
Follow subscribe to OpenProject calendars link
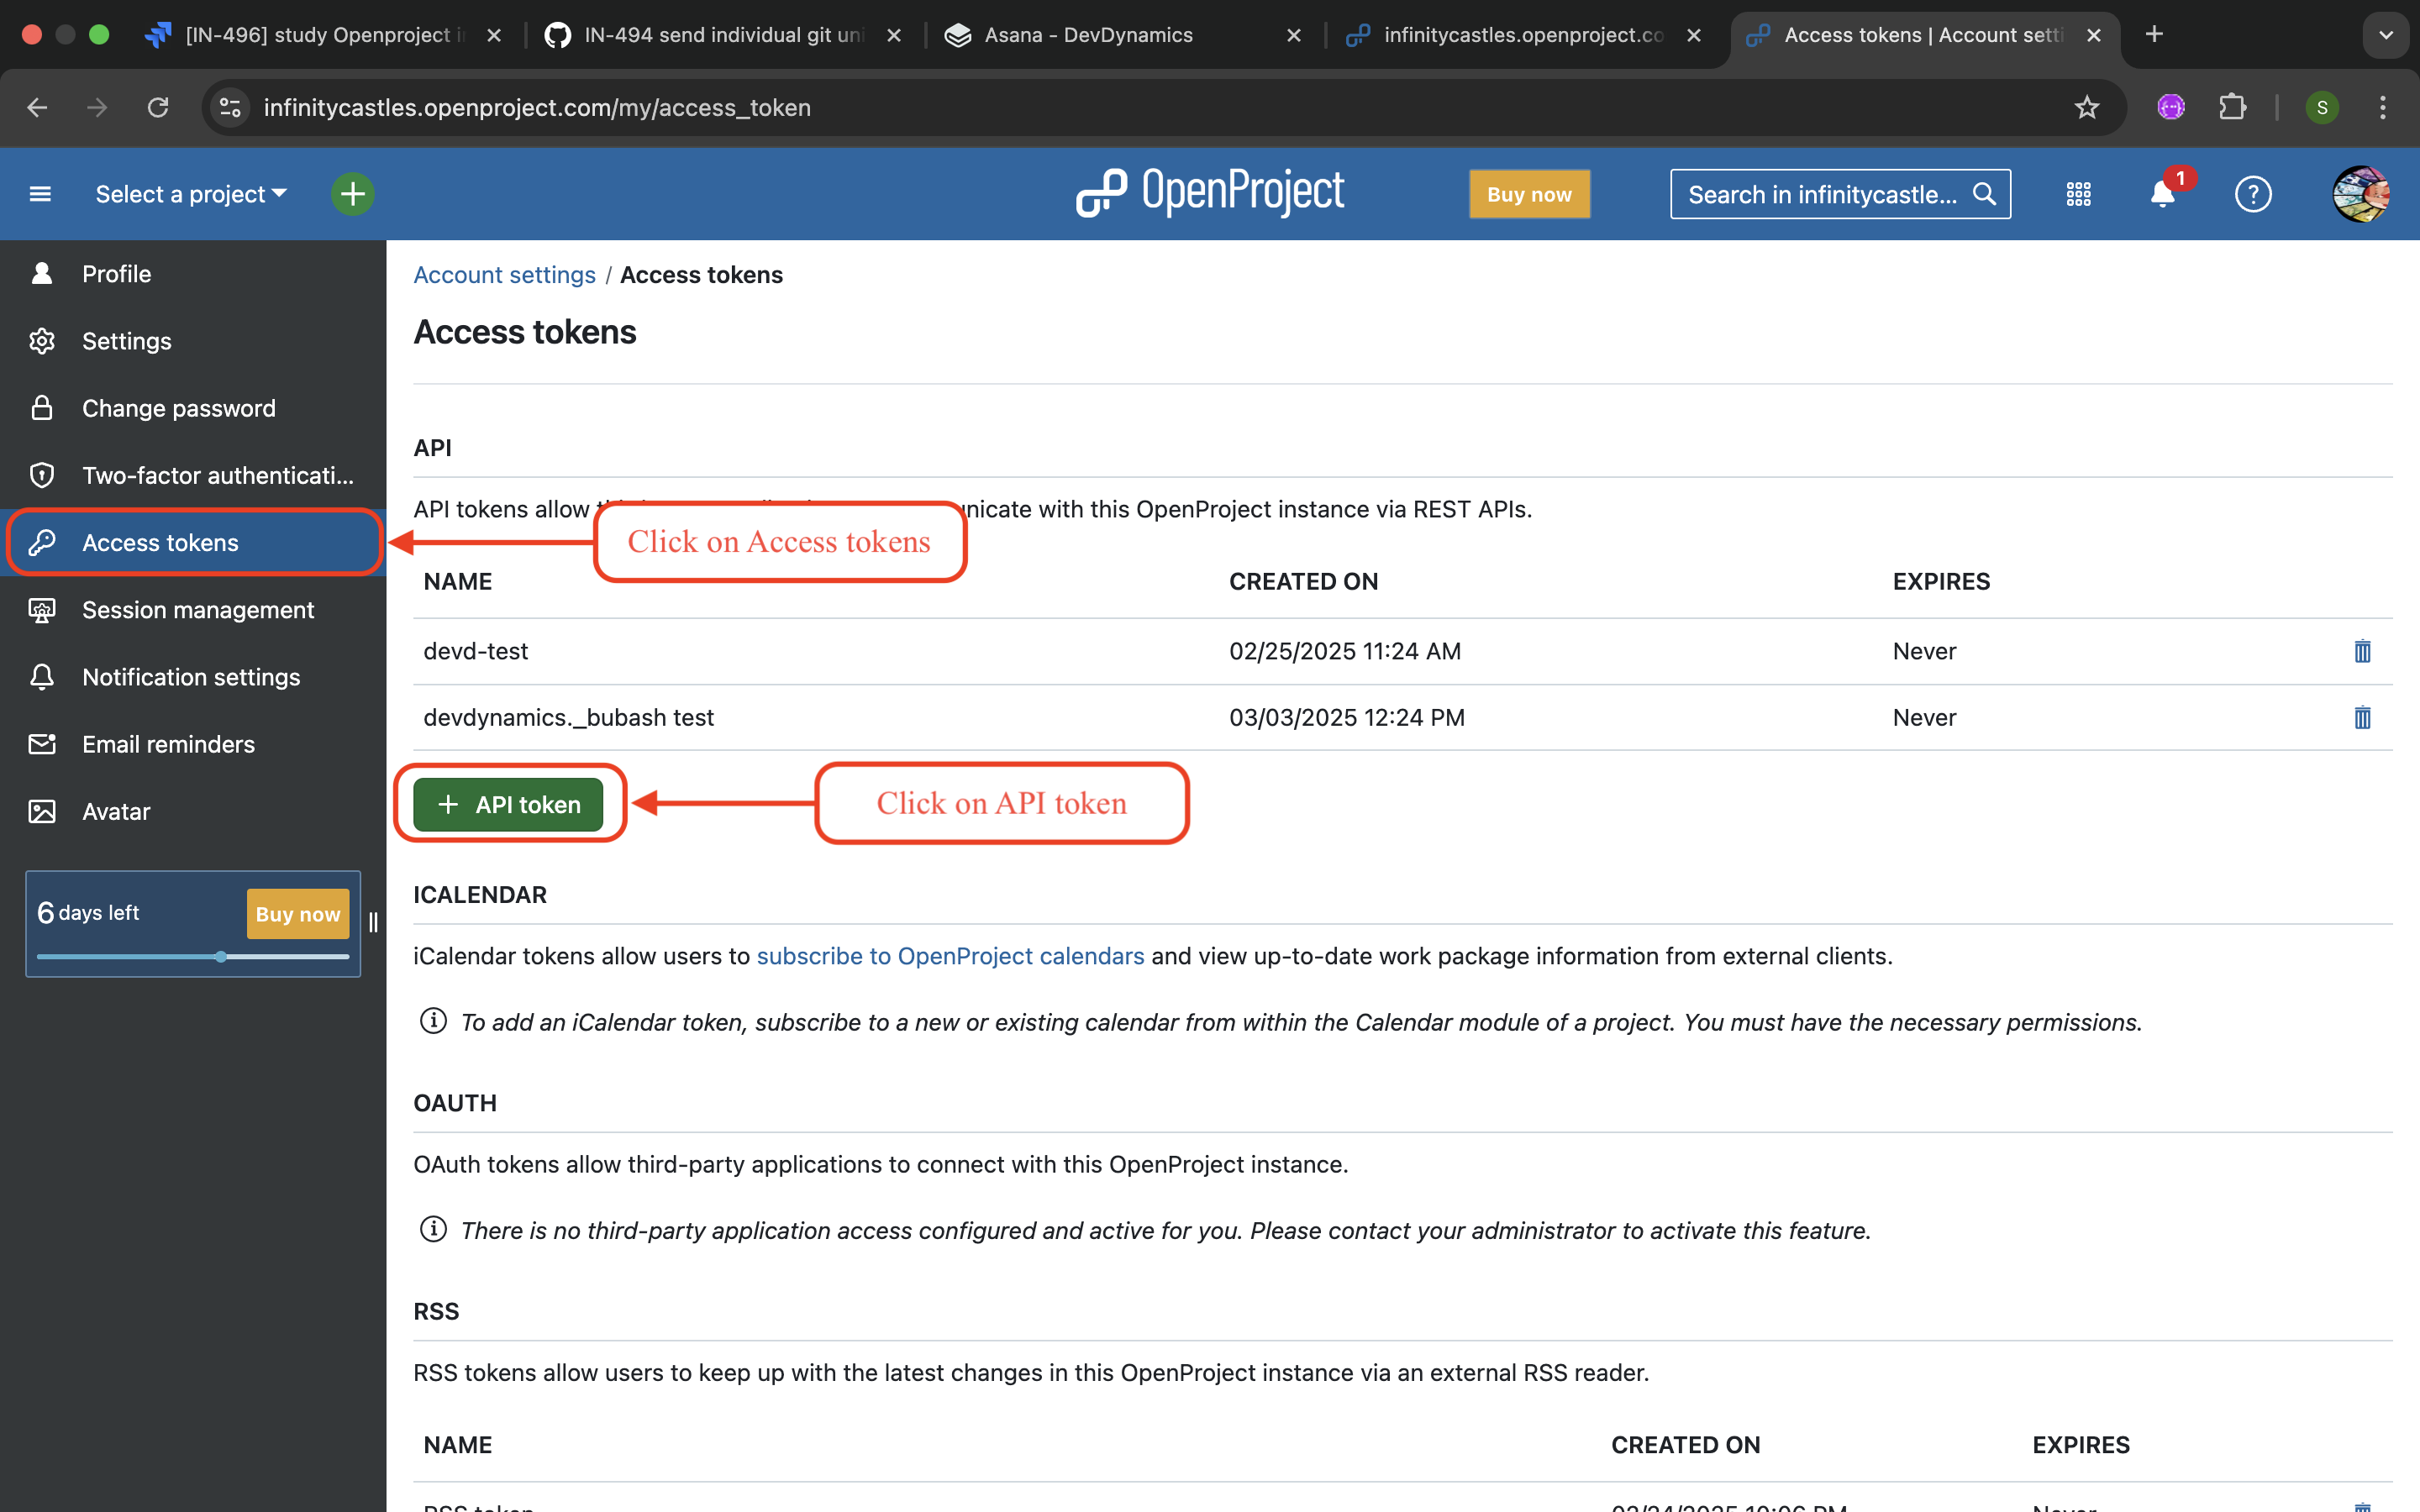(x=950, y=956)
